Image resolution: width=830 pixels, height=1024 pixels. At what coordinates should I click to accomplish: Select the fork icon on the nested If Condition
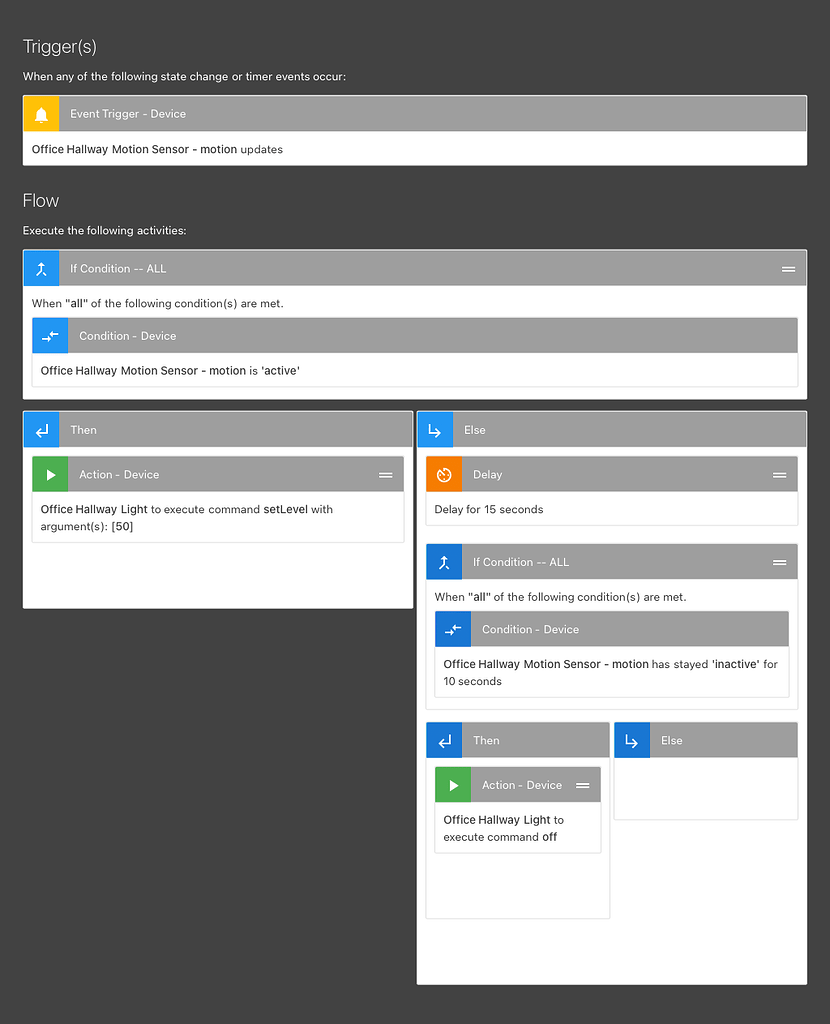443,562
